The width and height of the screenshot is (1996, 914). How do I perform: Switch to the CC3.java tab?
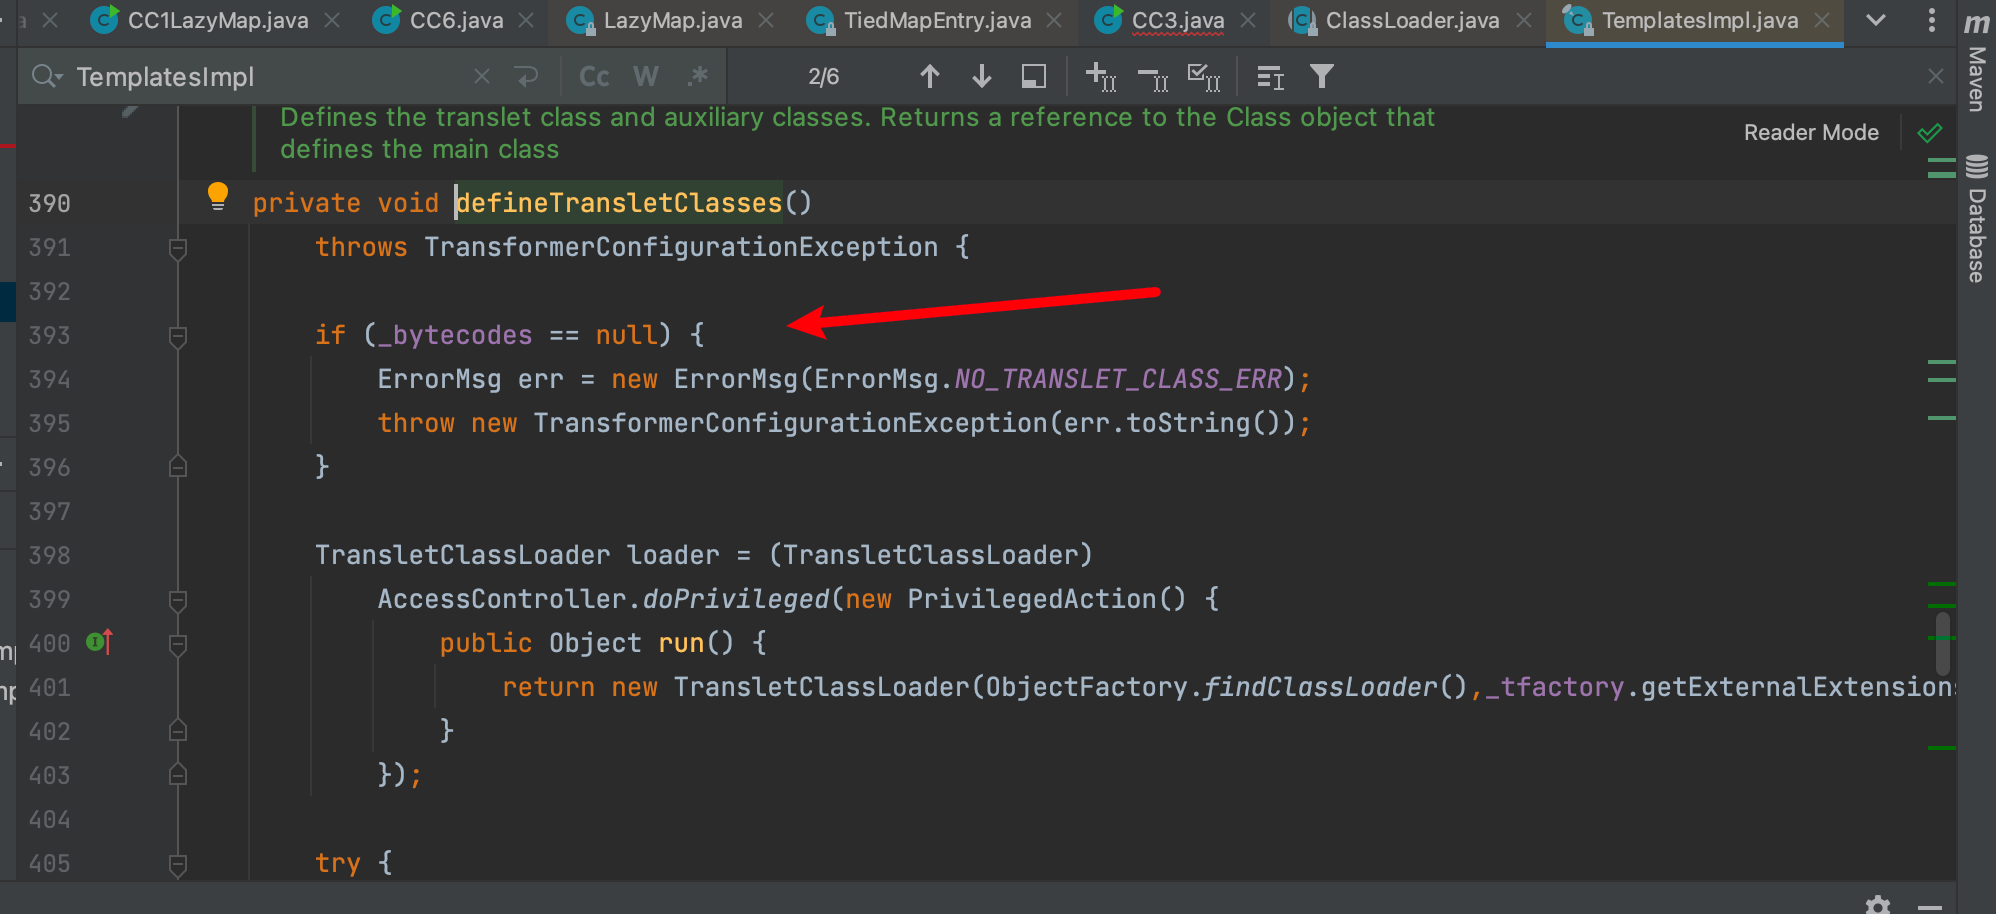coord(1160,20)
